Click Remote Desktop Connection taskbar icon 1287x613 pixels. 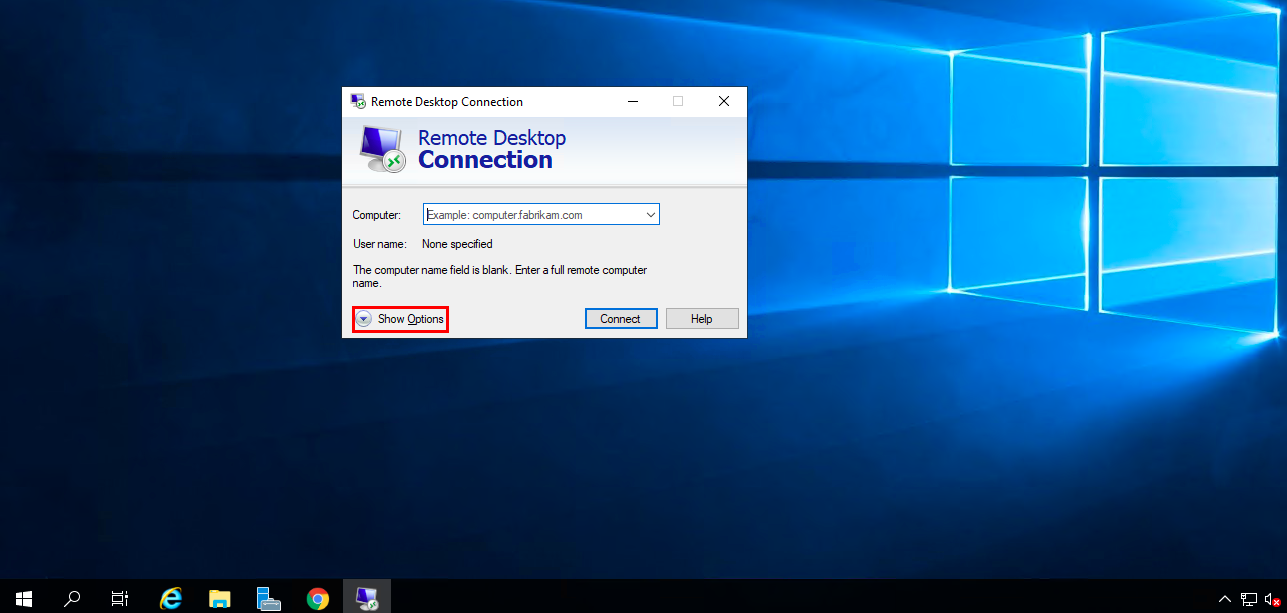point(367,599)
